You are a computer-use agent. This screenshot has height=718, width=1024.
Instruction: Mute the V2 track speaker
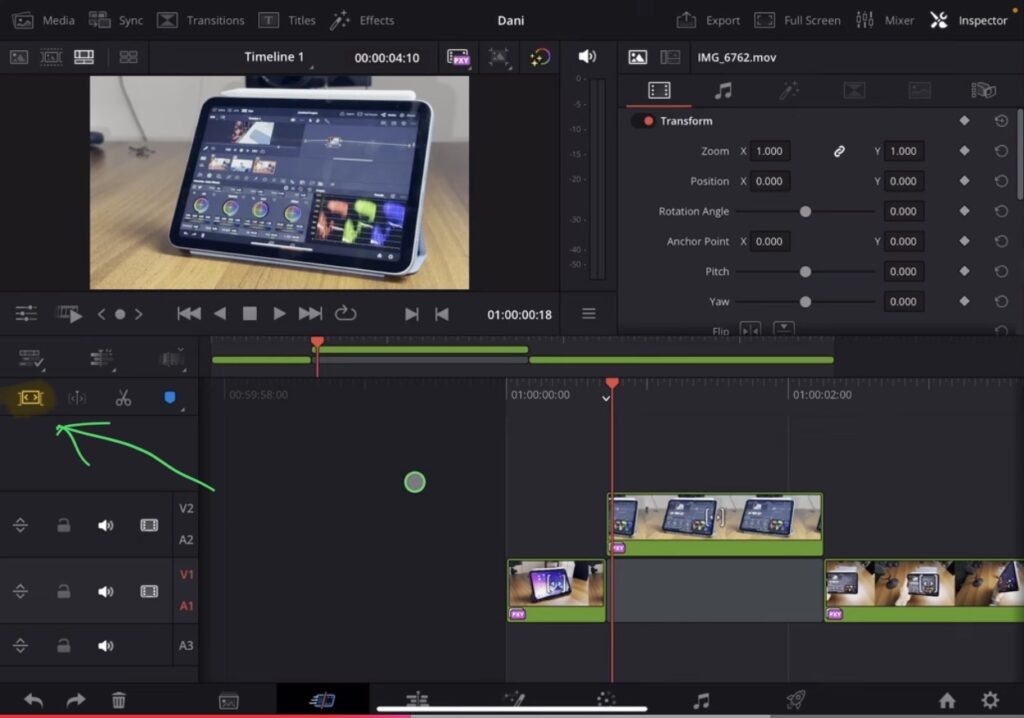(x=105, y=525)
